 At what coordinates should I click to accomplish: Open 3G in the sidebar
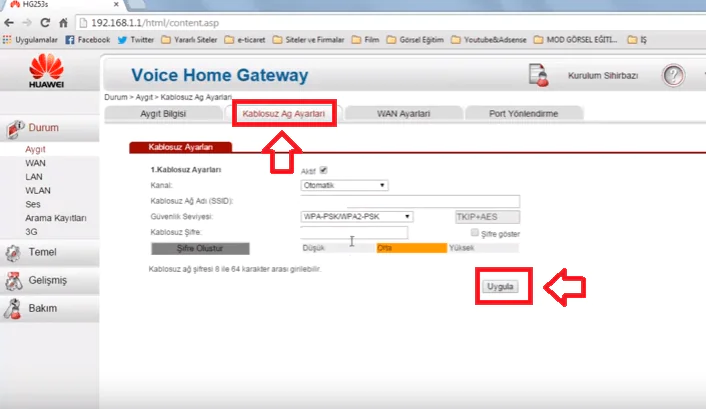coord(31,232)
